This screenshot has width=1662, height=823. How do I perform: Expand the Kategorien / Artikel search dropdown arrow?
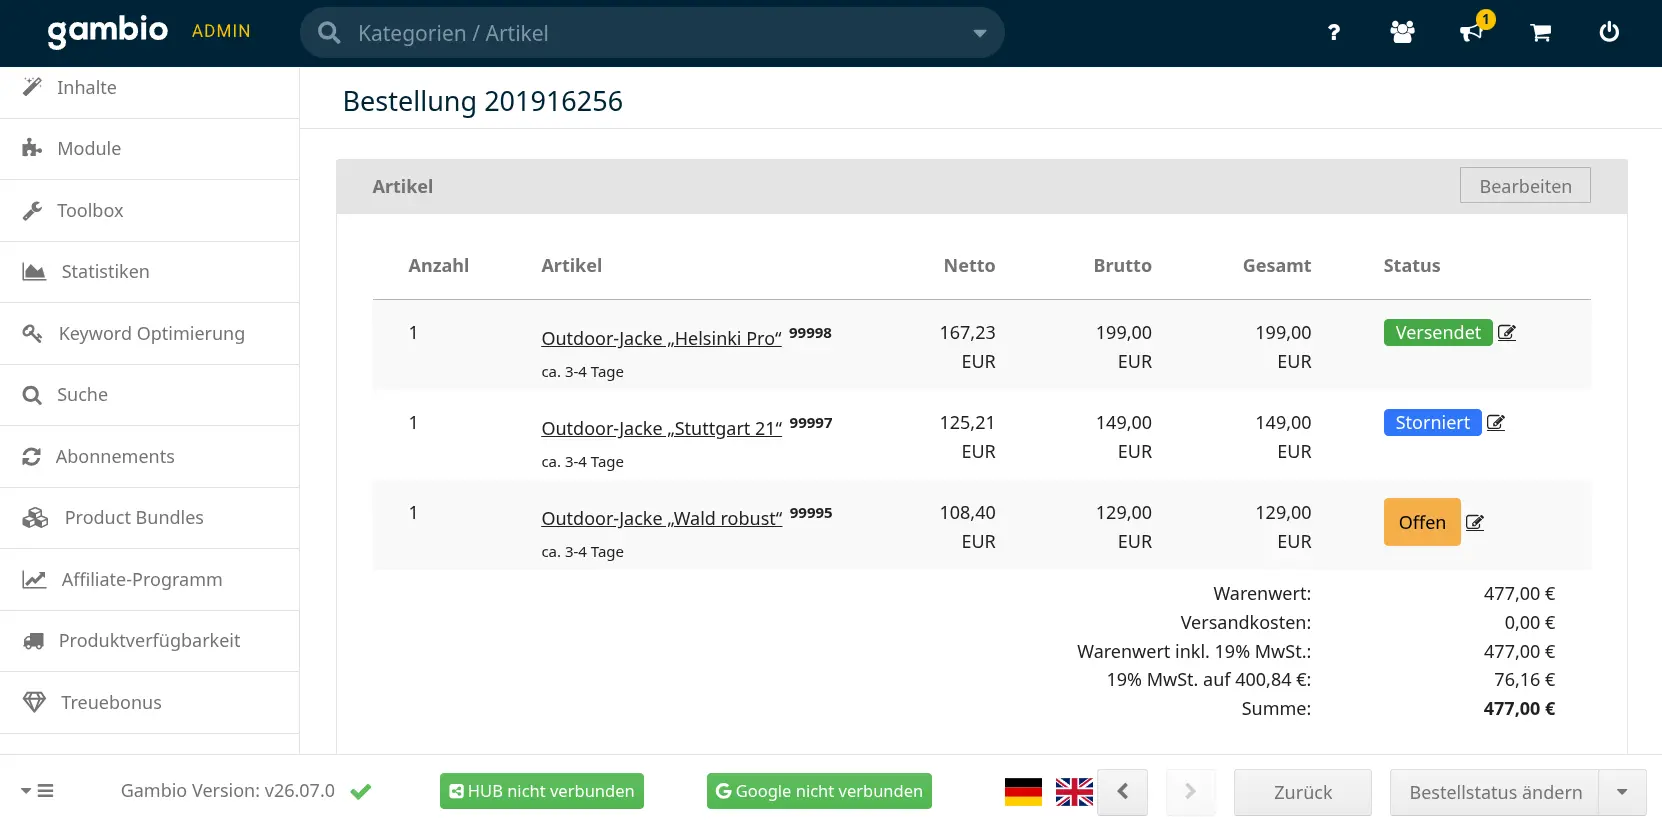point(980,33)
